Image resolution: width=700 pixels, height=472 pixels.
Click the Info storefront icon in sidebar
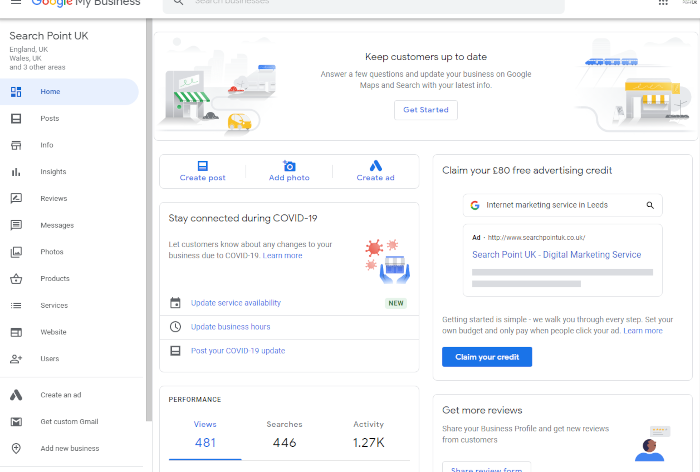(x=16, y=145)
